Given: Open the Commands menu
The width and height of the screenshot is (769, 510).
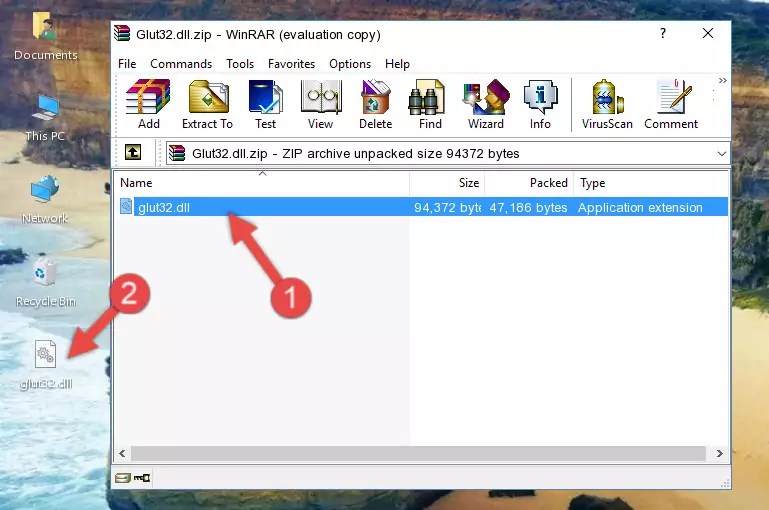Looking at the screenshot, I should coord(181,64).
